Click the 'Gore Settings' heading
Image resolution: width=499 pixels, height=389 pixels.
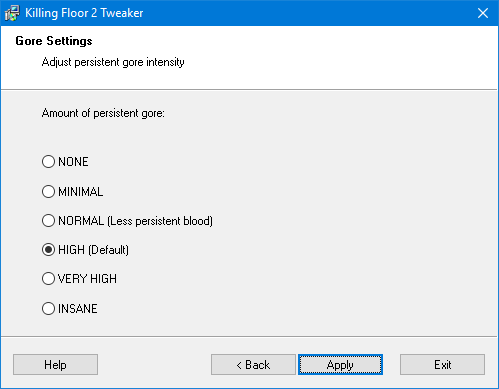(54, 41)
